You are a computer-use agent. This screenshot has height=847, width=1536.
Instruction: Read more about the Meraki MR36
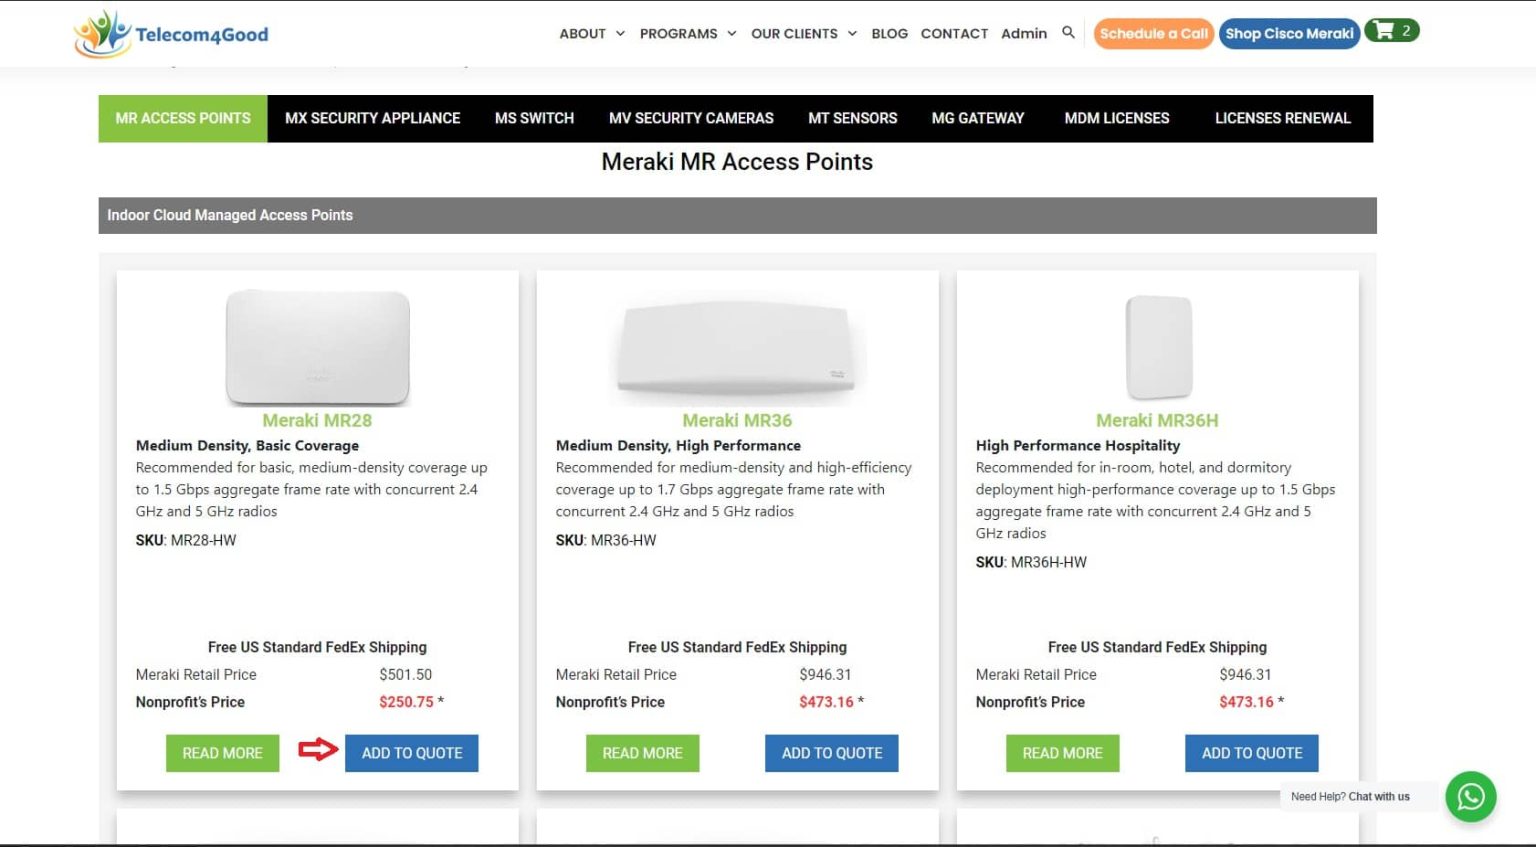[642, 752]
